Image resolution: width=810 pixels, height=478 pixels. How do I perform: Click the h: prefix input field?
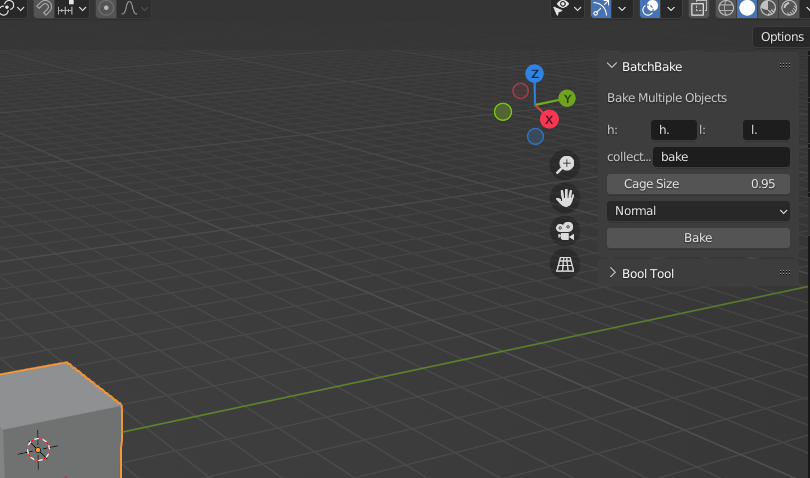coord(674,130)
